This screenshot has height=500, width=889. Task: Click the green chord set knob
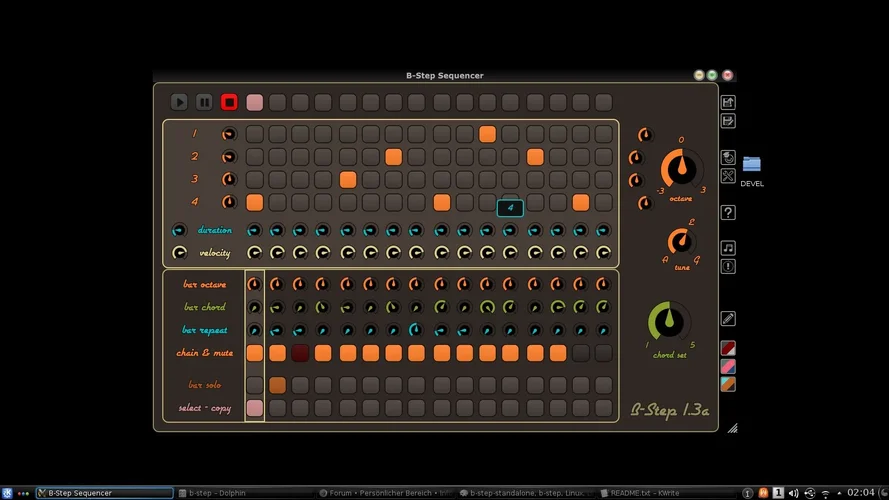click(669, 321)
